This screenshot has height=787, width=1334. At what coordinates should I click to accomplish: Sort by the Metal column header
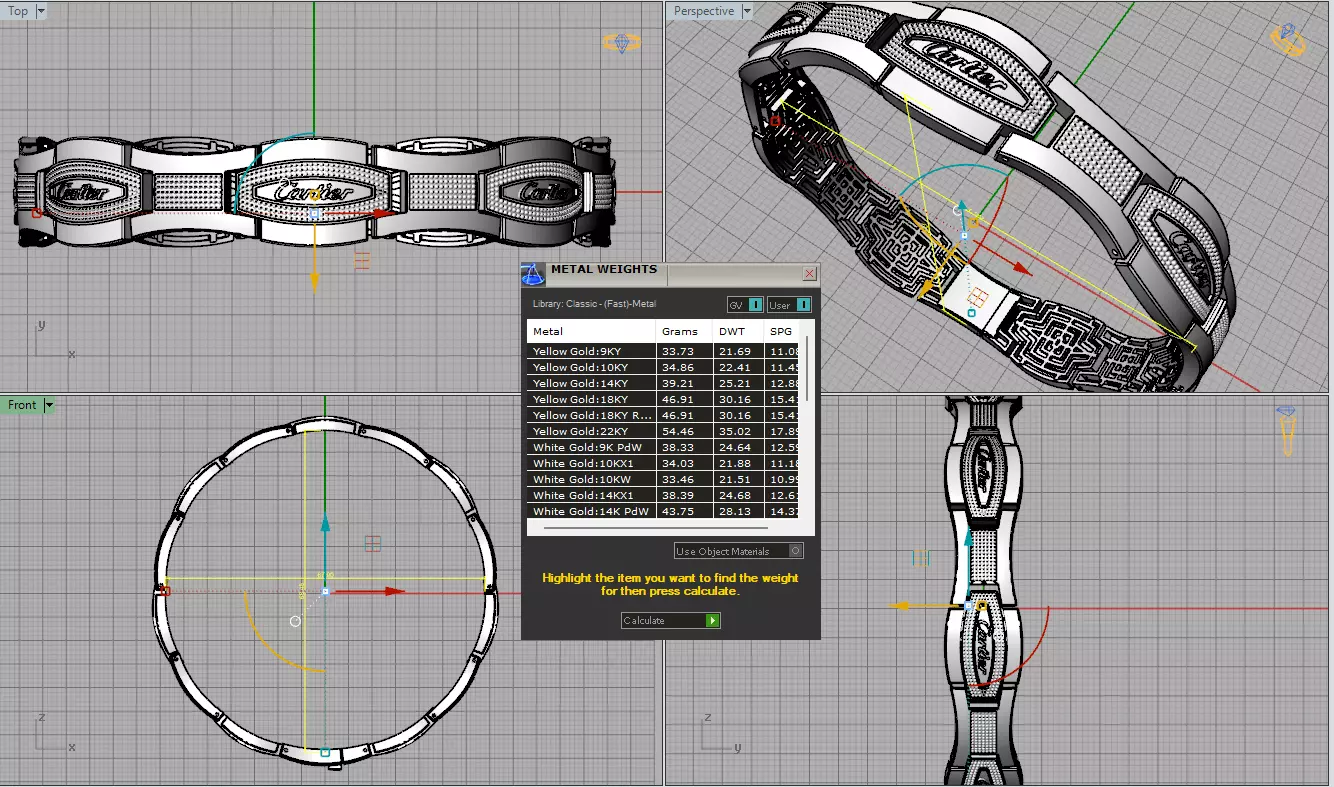point(591,331)
